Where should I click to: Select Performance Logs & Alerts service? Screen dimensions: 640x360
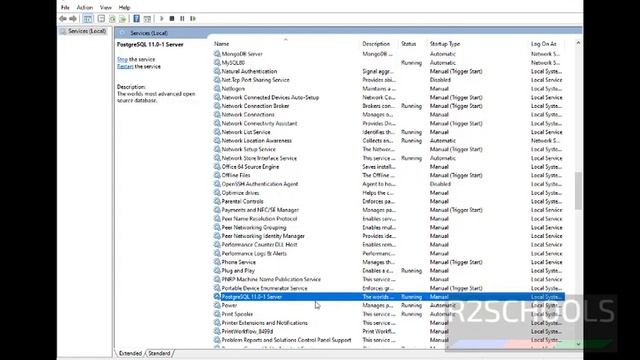(389, 253)
